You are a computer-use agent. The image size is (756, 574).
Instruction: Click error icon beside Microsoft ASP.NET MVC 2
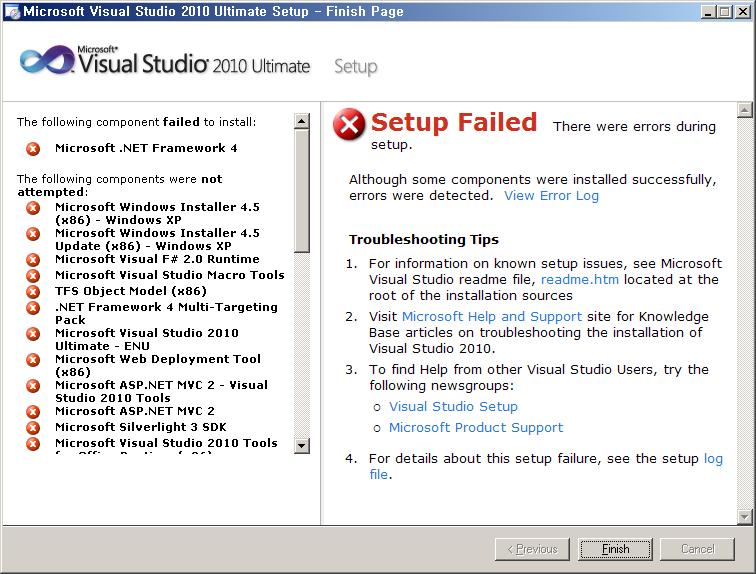(33, 412)
